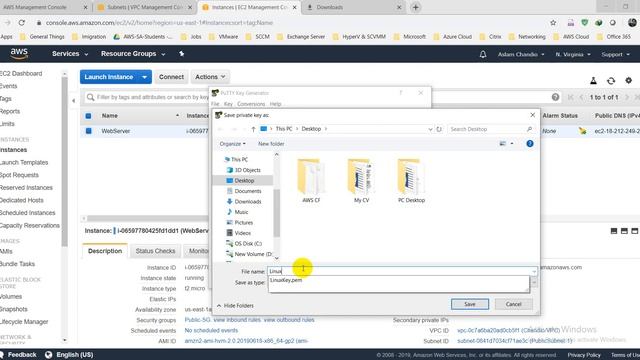Viewport: 640px width, 360px height.
Task: Click the AWS logo in console header
Action: pyautogui.click(x=19, y=53)
